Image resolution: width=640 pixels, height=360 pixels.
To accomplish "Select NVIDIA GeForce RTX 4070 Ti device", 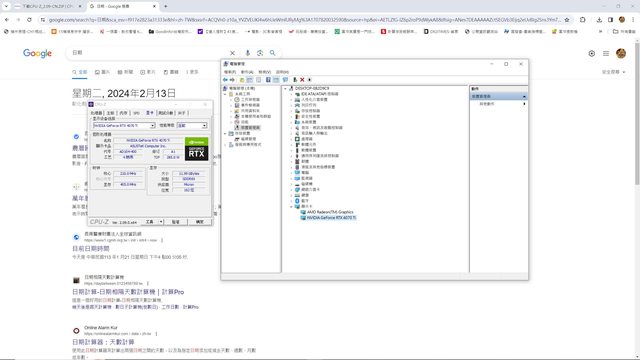I will pos(331,218).
